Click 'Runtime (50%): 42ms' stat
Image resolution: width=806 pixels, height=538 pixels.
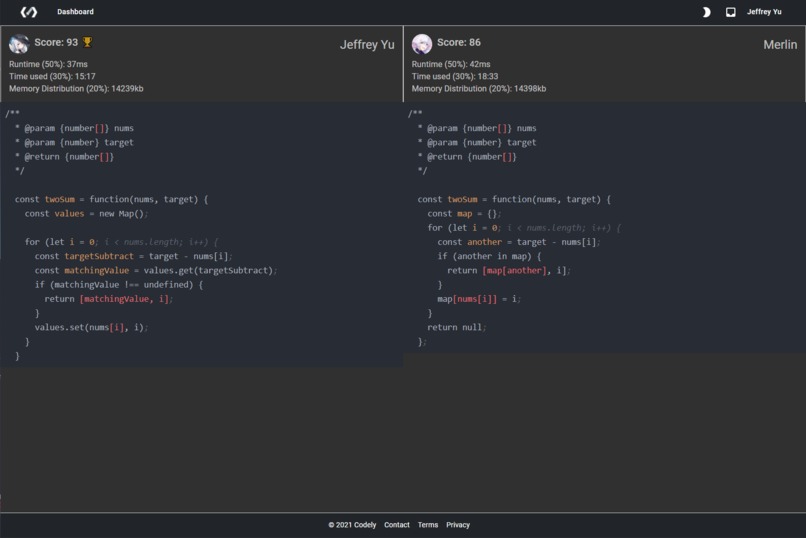coord(451,64)
